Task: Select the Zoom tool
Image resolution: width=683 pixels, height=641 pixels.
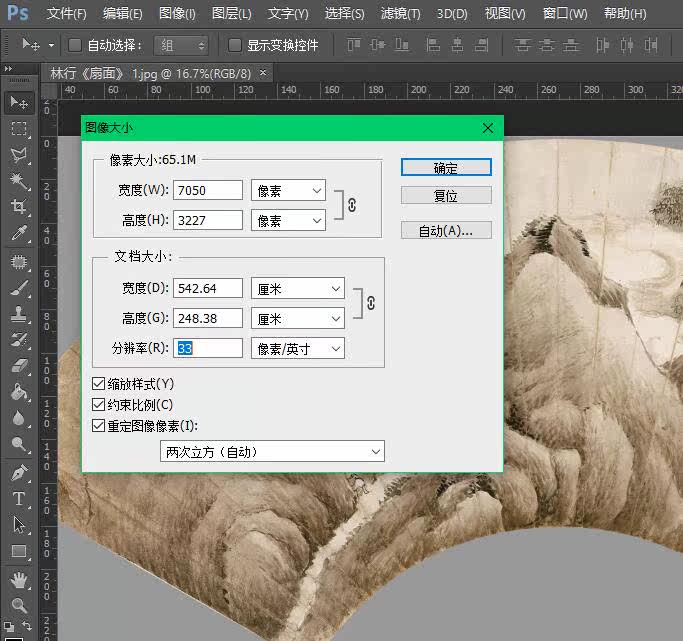Action: point(19,605)
